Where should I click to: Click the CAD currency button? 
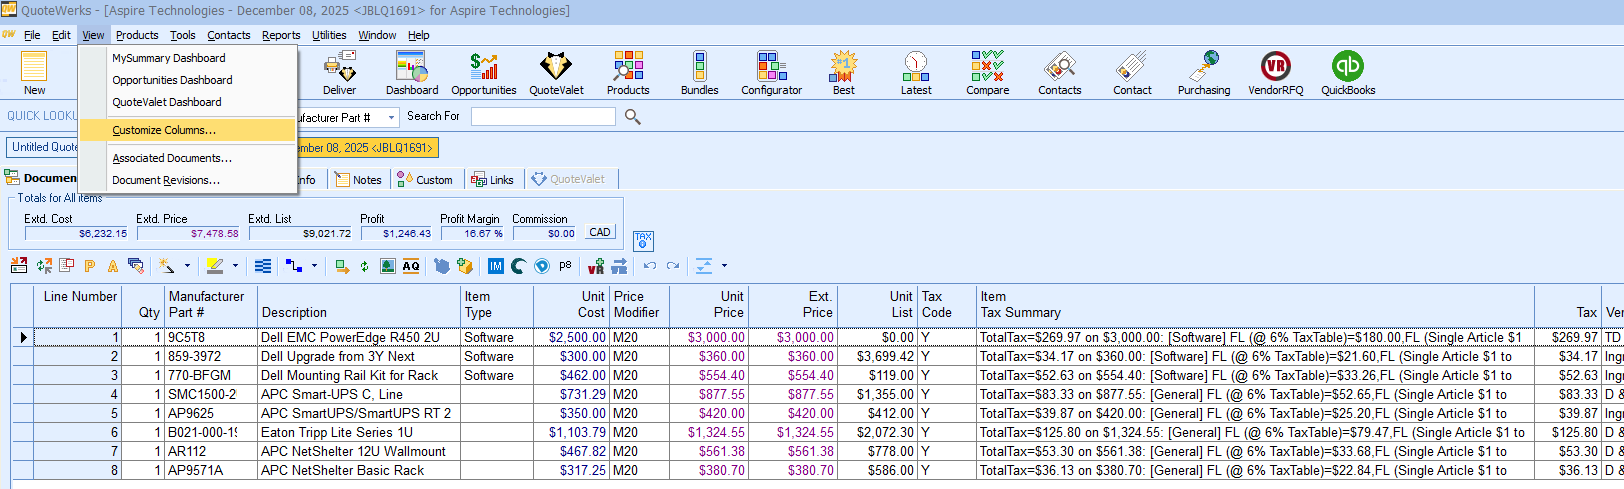click(600, 232)
